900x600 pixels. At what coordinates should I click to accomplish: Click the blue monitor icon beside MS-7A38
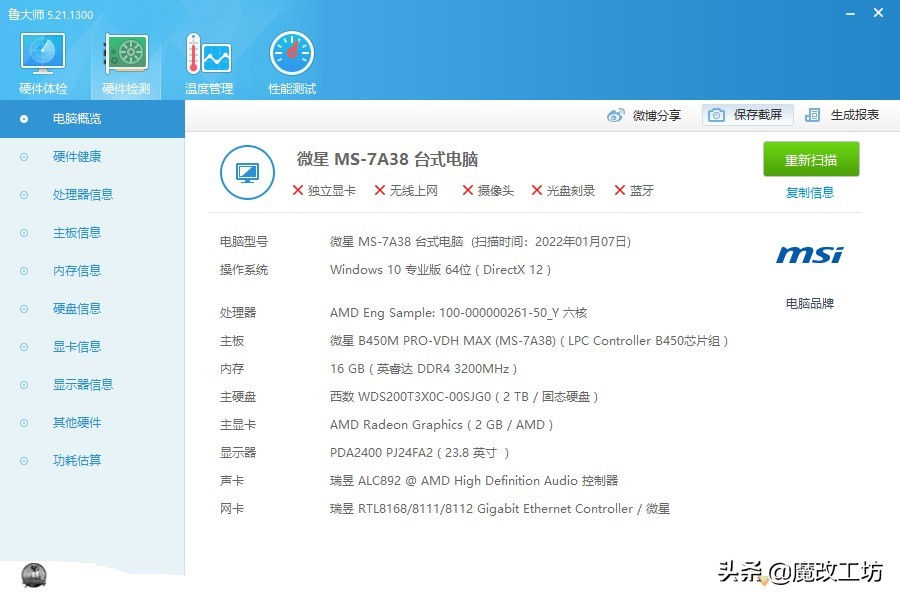pyautogui.click(x=247, y=172)
